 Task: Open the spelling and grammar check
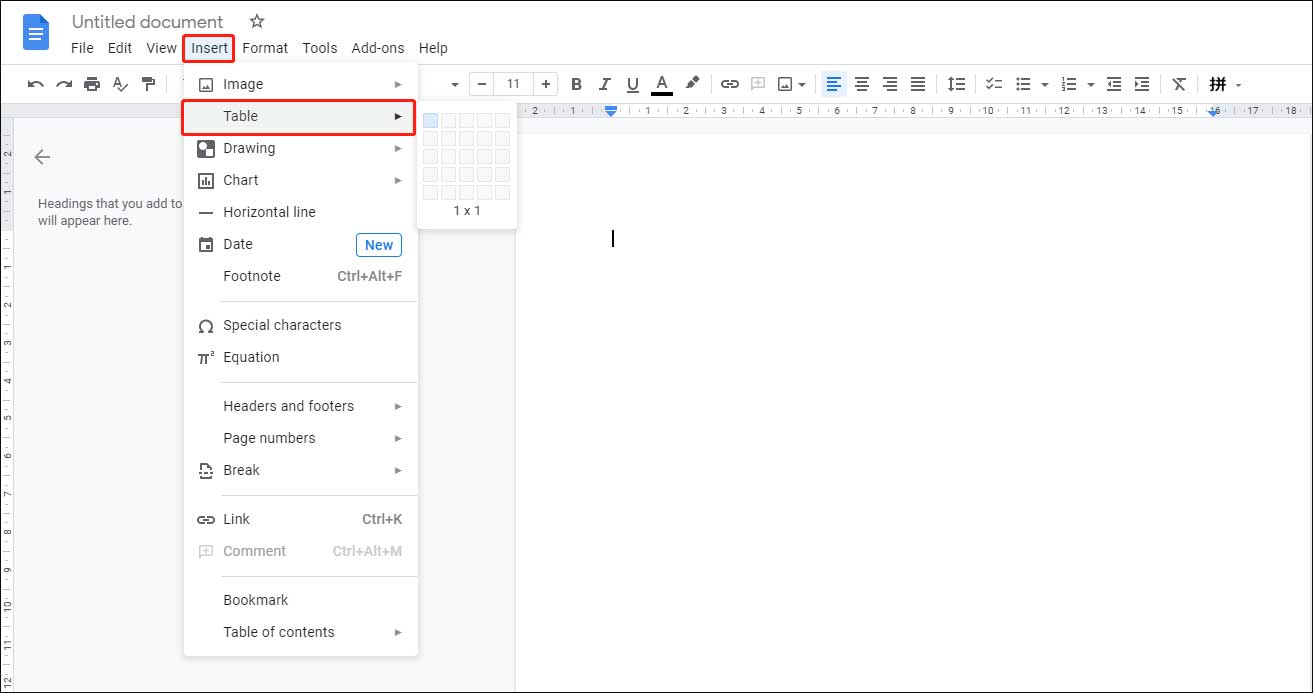pos(120,84)
